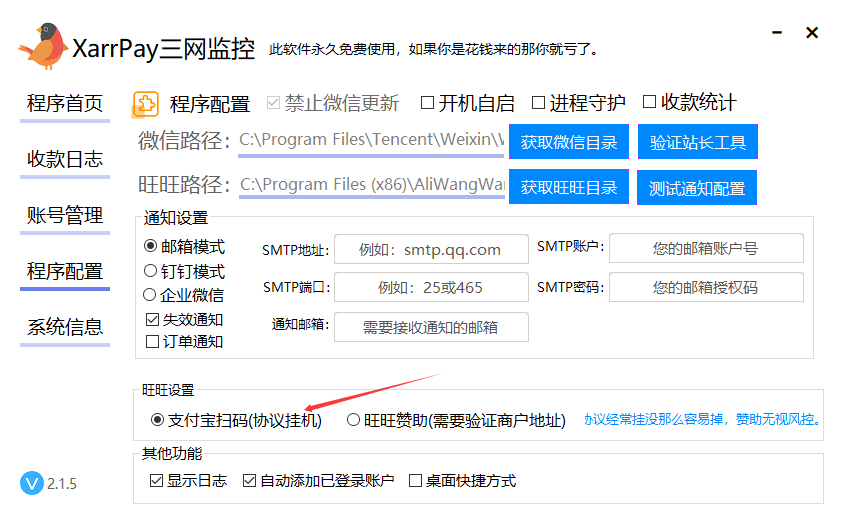Focus the SMTP地址 input field
850x510 pixels.
pos(431,249)
